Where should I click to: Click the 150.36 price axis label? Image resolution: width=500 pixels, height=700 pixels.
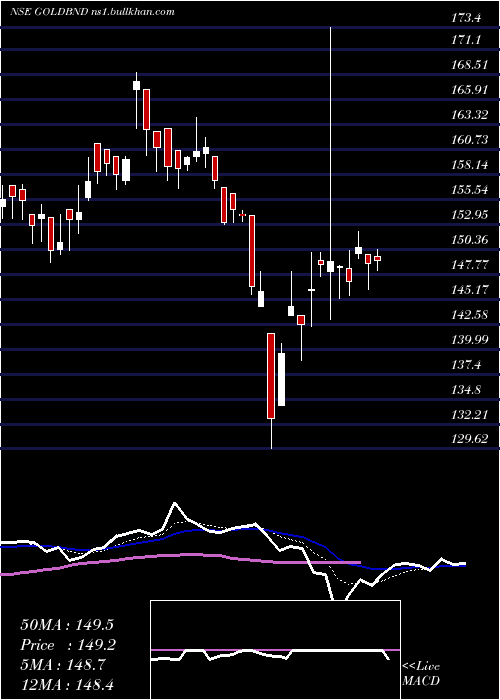click(469, 240)
